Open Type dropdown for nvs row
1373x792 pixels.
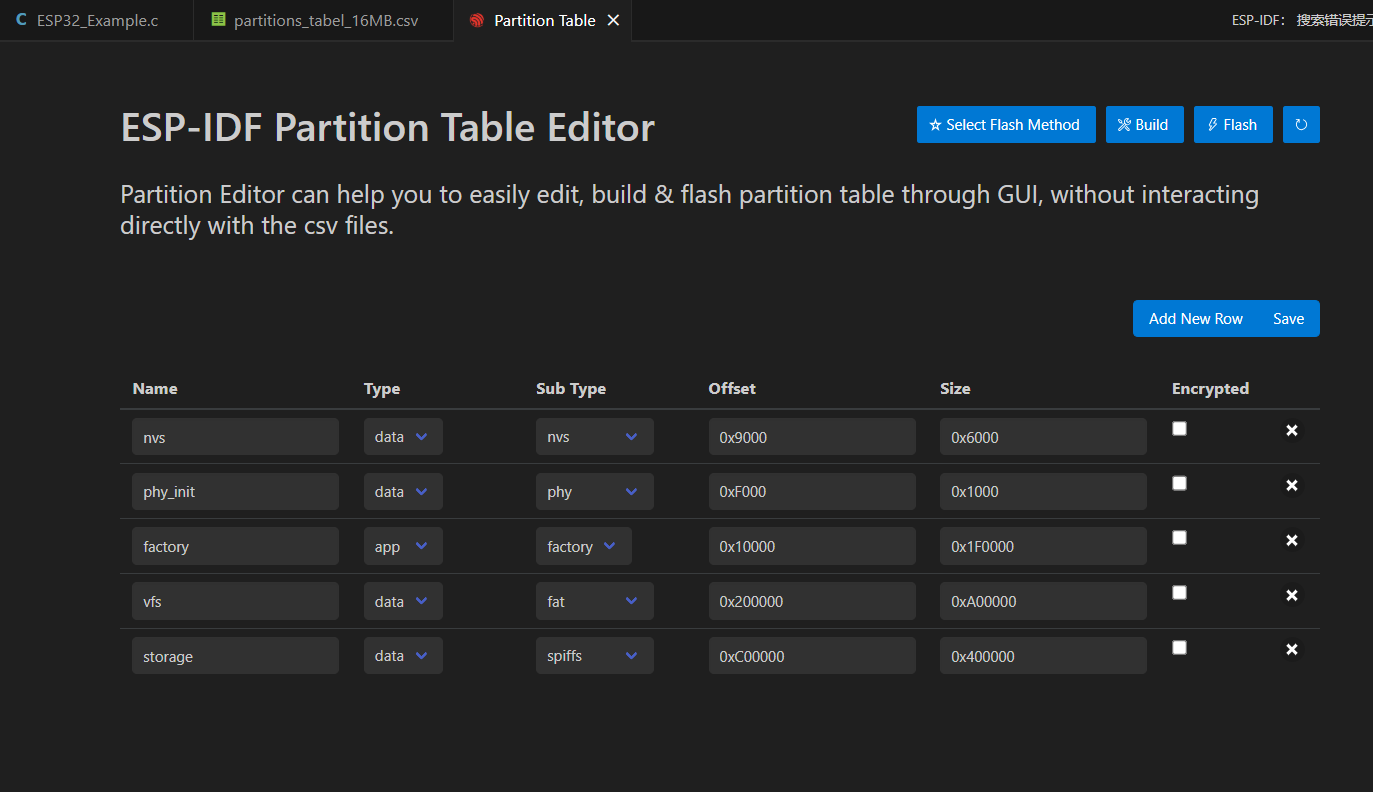click(x=403, y=437)
